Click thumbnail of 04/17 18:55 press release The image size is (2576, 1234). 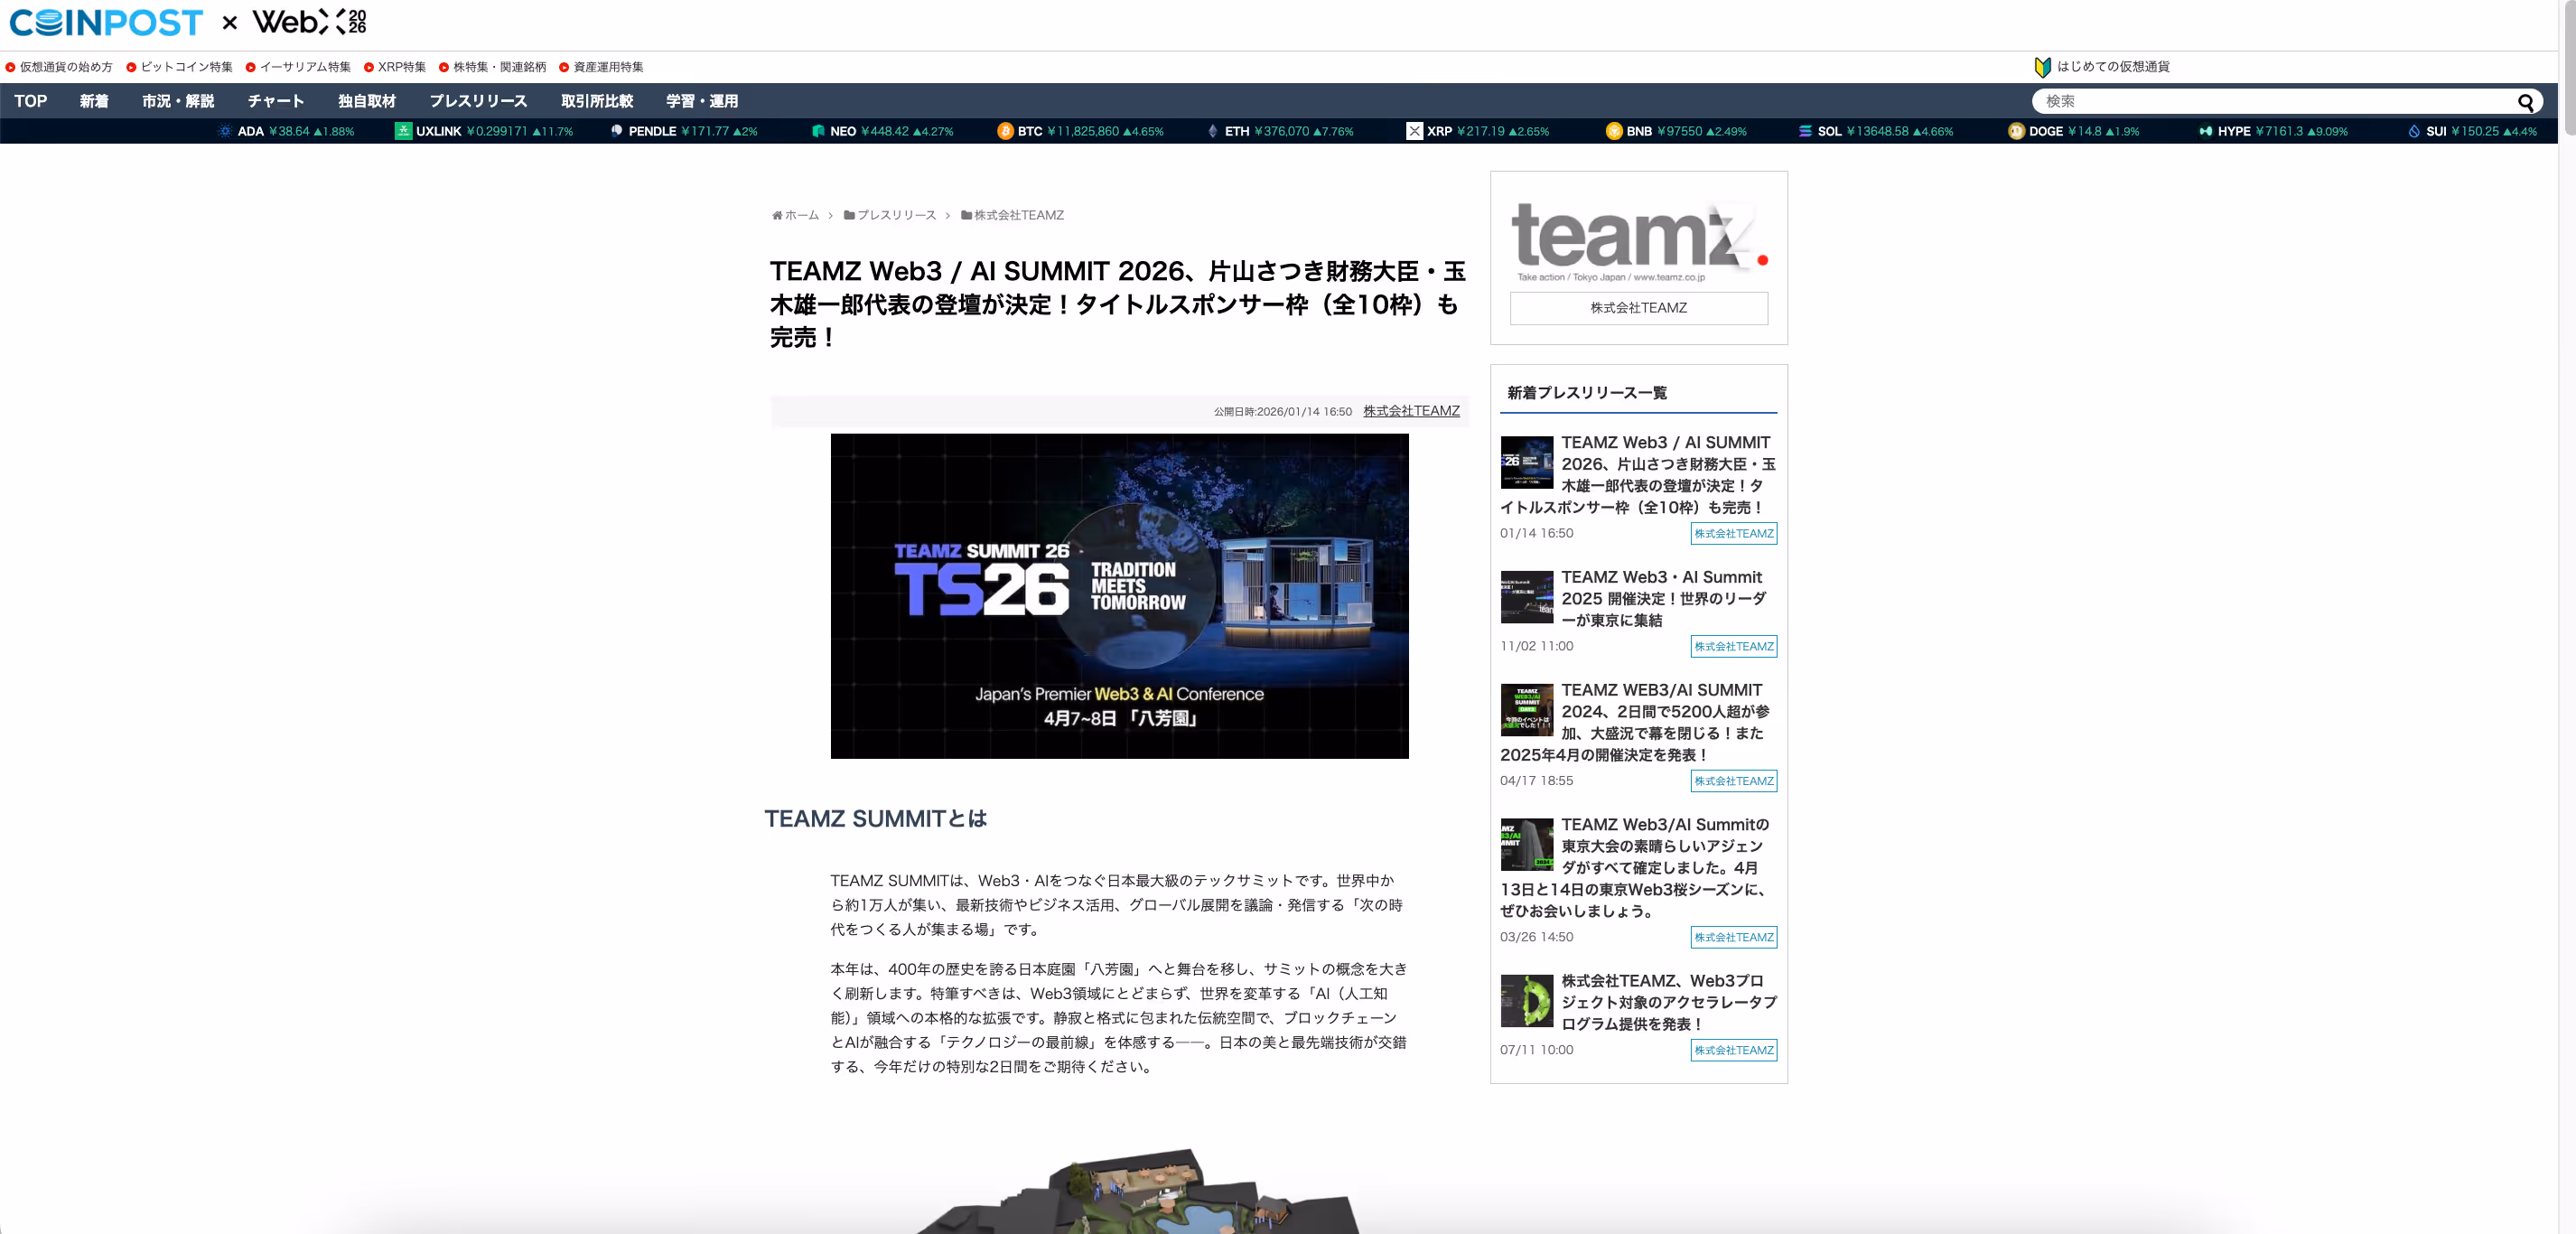pyautogui.click(x=1527, y=710)
